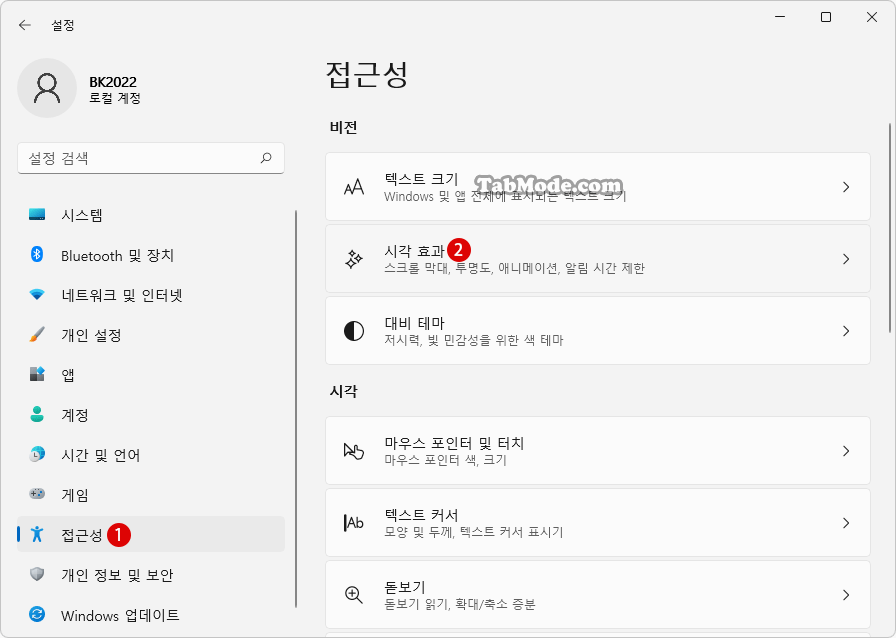
Task: Click the 앱 apps icon
Action: point(37,374)
